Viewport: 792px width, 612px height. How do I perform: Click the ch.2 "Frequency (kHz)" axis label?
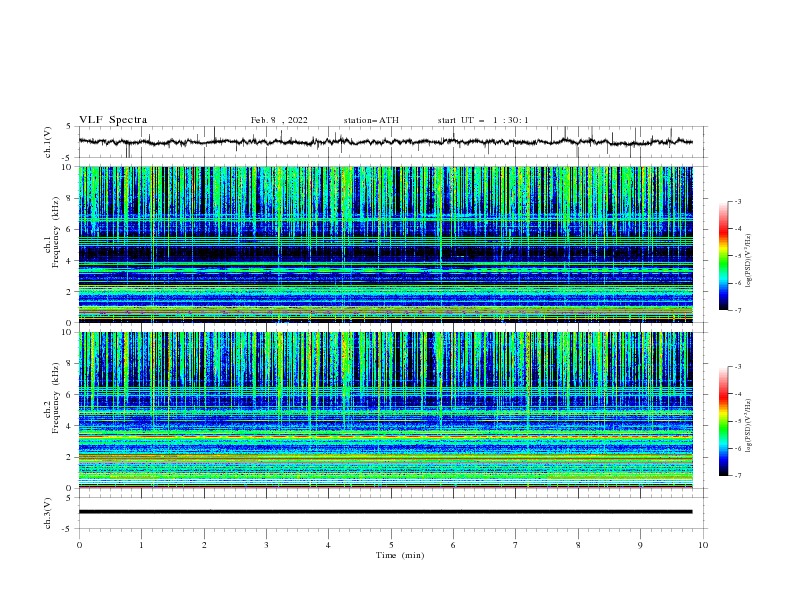click(56, 397)
